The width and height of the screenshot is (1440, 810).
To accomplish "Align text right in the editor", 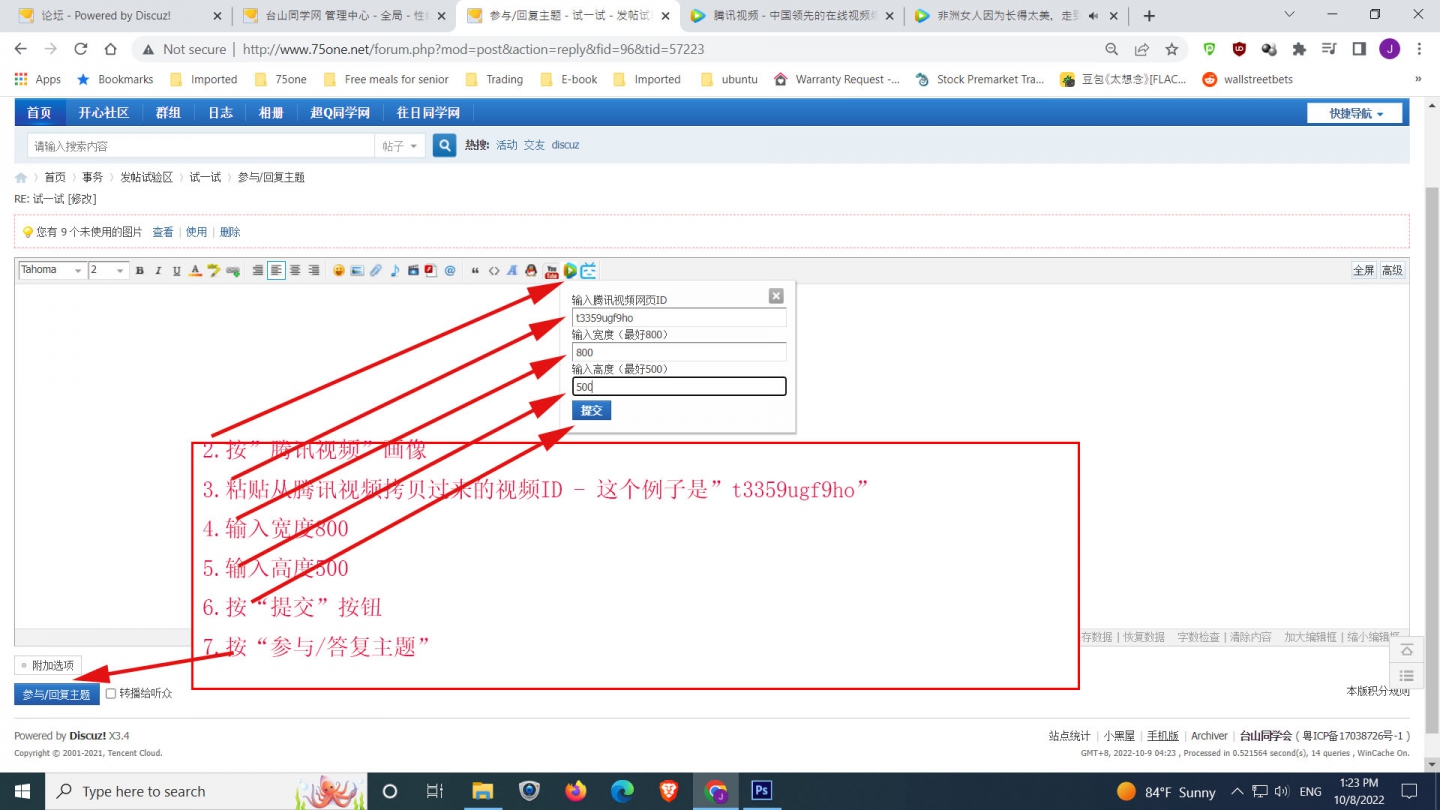I will (x=314, y=270).
